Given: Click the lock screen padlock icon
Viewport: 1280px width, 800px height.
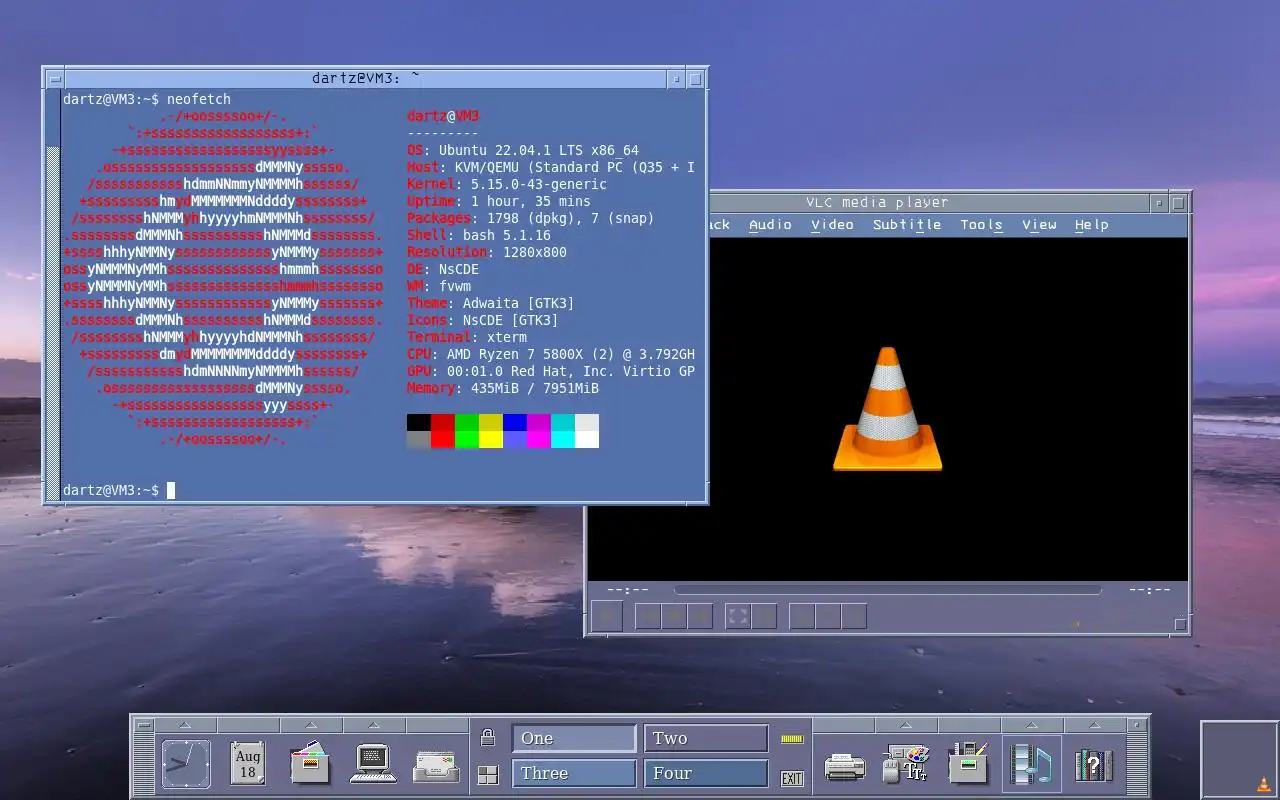Looking at the screenshot, I should point(488,738).
